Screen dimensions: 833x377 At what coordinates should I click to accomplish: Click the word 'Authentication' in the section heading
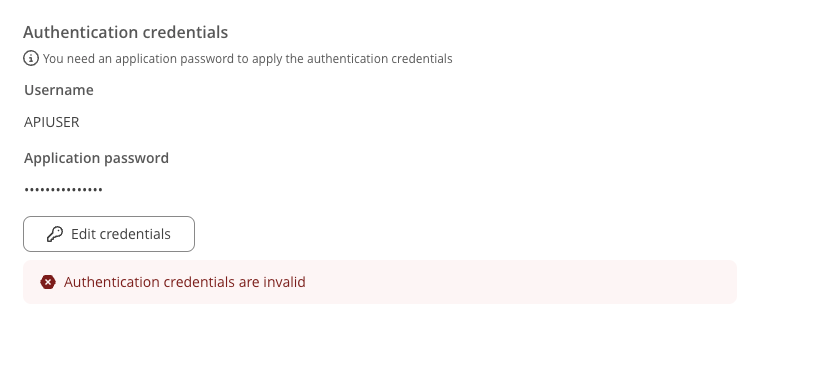(x=81, y=32)
